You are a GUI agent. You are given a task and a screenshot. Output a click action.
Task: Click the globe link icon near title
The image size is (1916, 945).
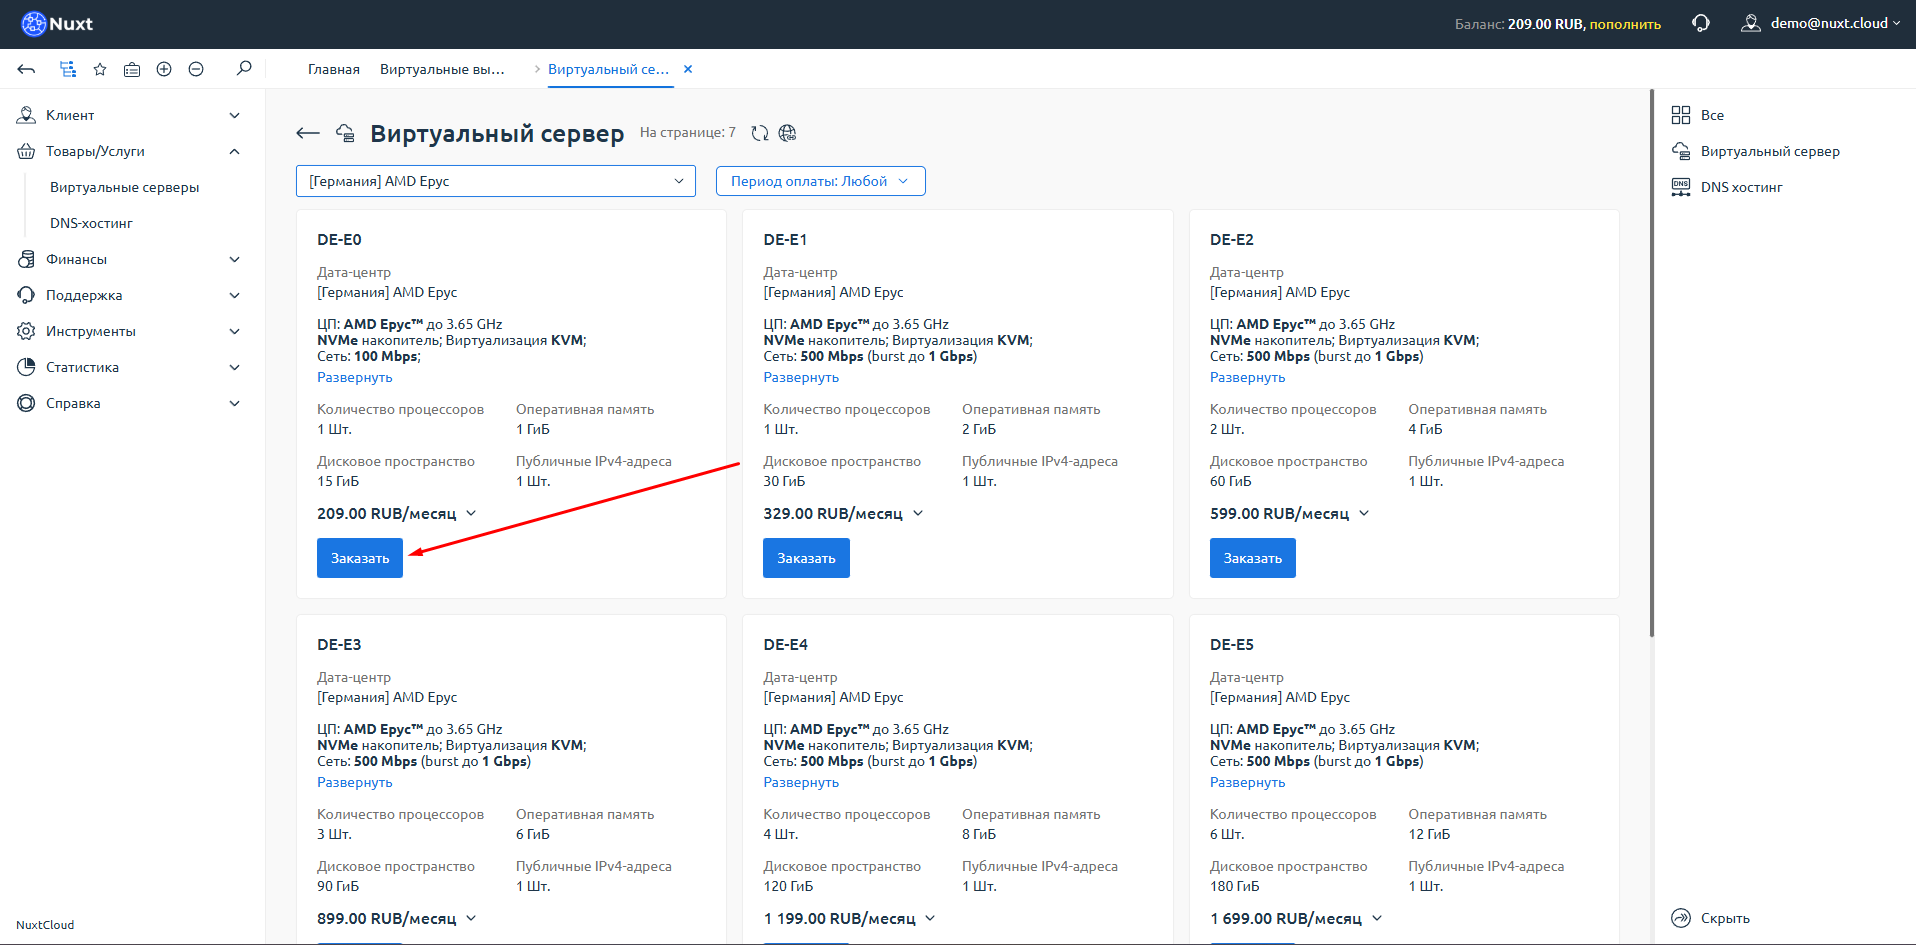(x=788, y=133)
